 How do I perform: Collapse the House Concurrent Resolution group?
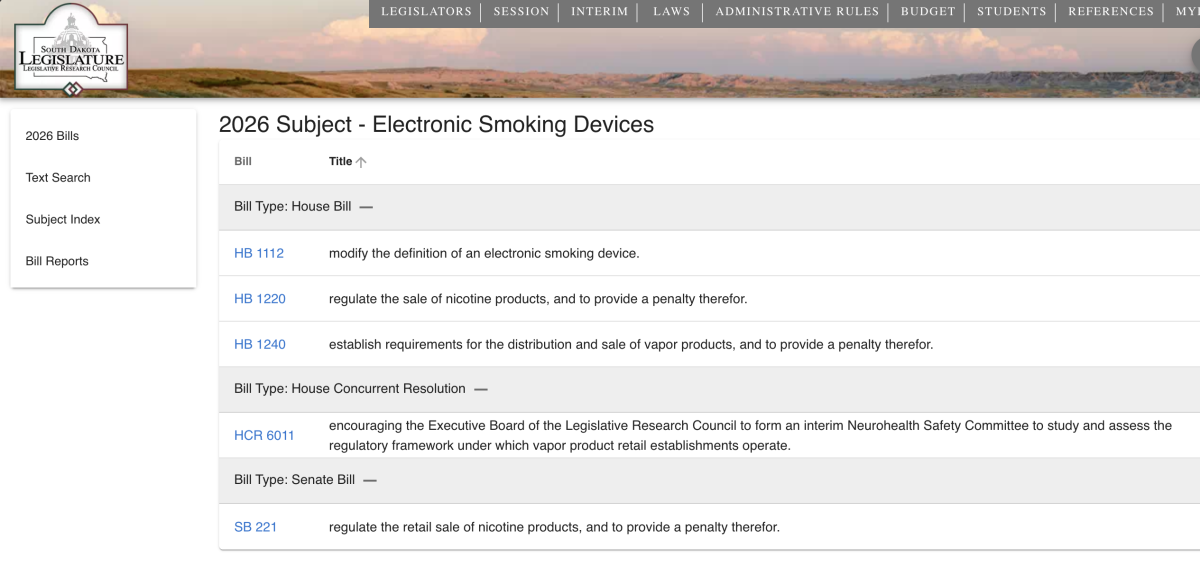[x=481, y=389]
